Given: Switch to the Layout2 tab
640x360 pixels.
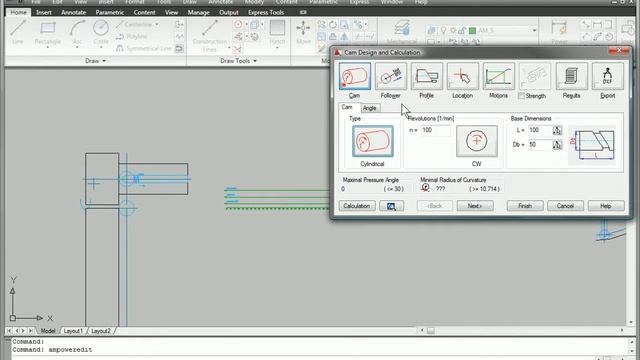Looking at the screenshot, I should click(x=101, y=331).
